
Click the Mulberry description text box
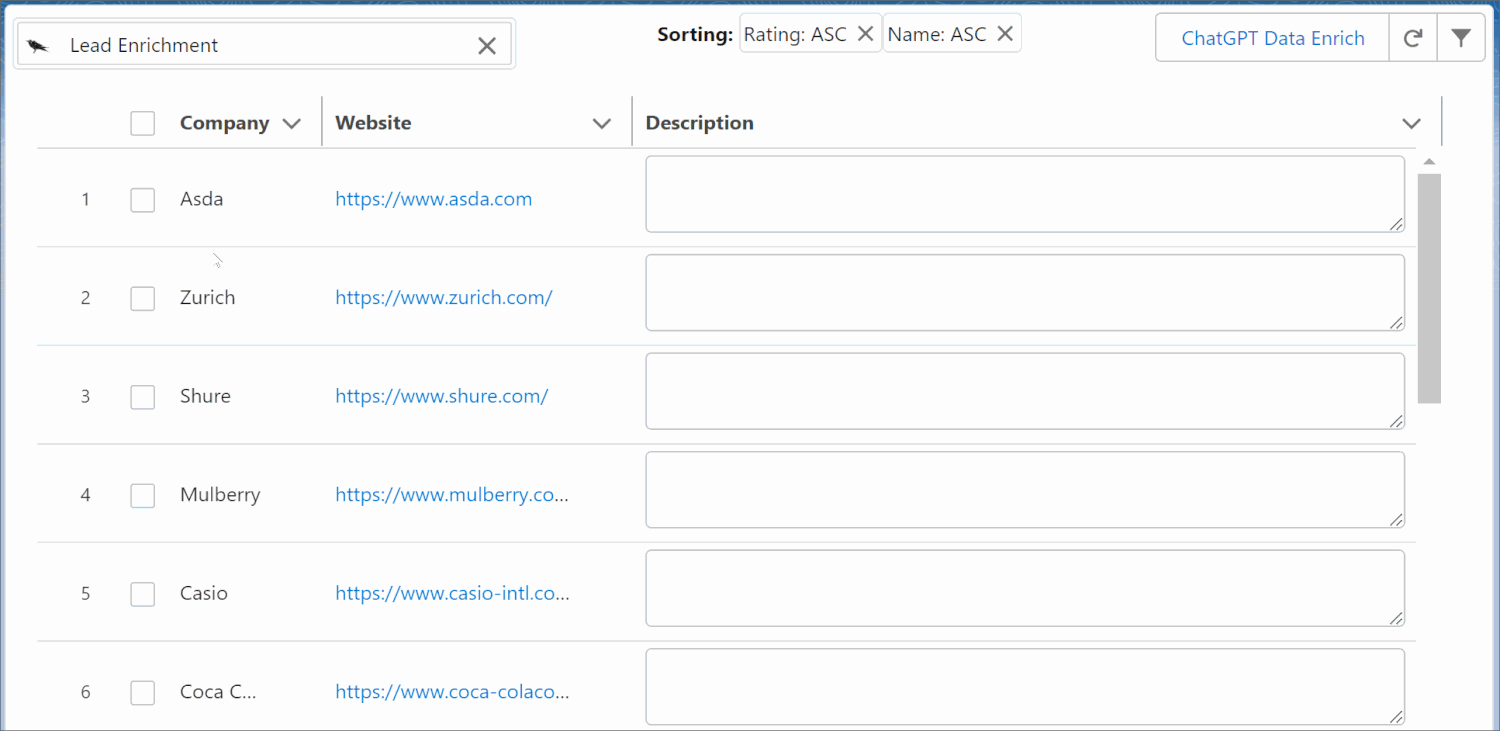tap(1025, 490)
